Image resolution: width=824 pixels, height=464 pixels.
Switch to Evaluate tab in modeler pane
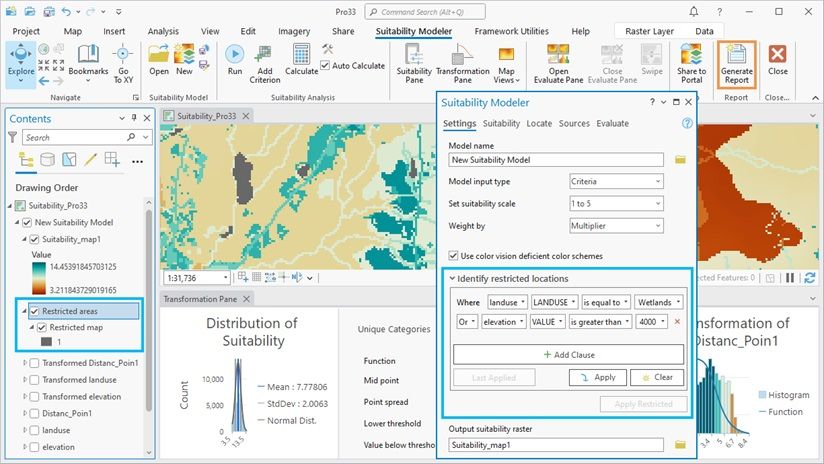point(612,123)
